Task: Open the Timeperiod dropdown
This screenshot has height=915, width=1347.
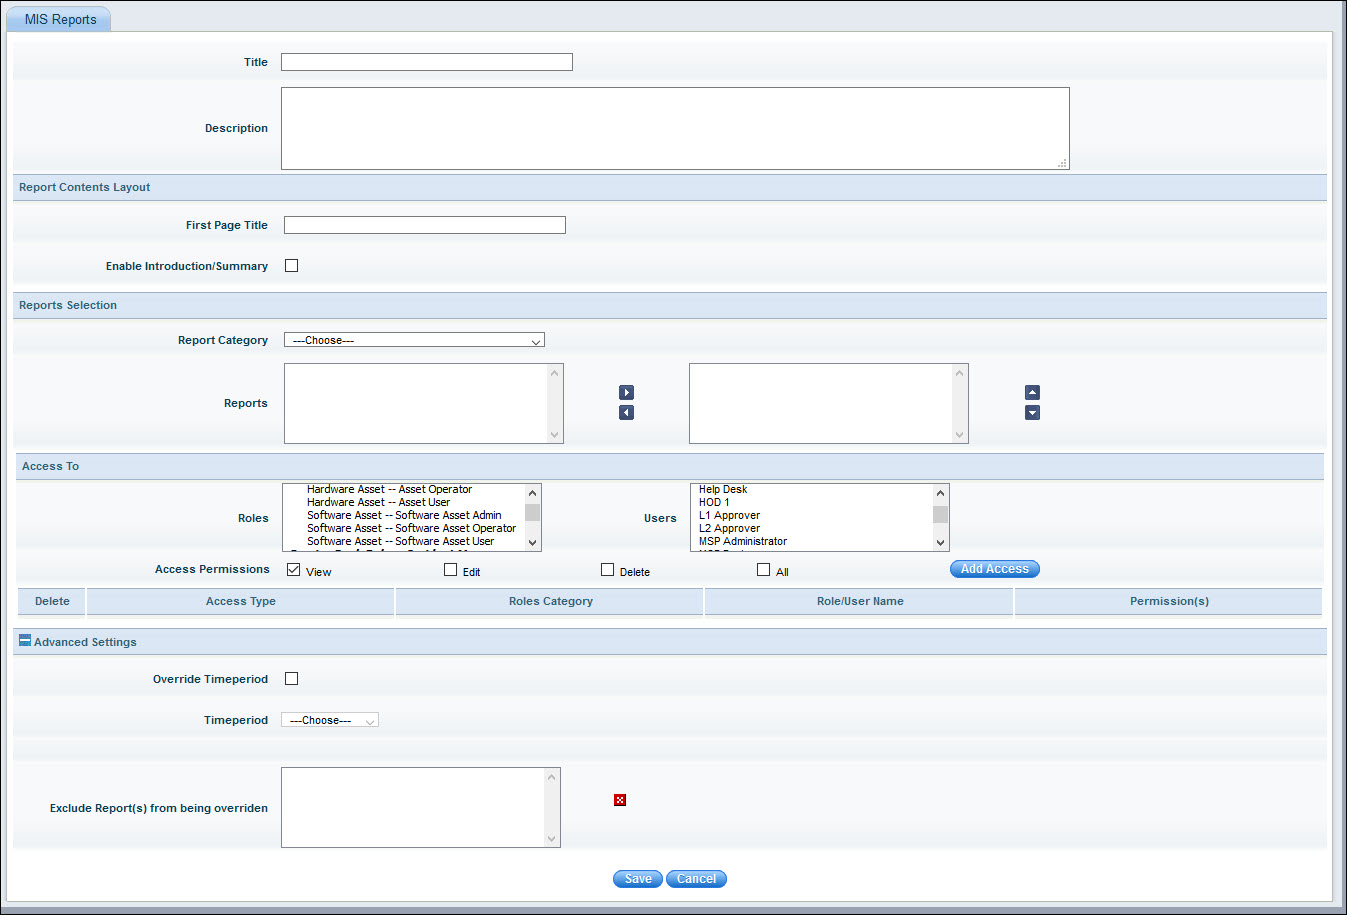Action: pyautogui.click(x=329, y=719)
